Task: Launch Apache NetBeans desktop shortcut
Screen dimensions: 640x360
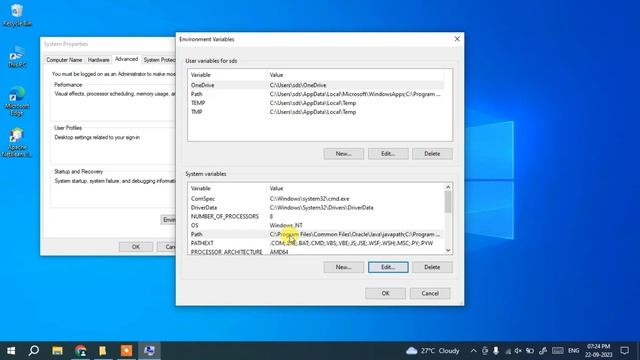Action: tap(17, 143)
